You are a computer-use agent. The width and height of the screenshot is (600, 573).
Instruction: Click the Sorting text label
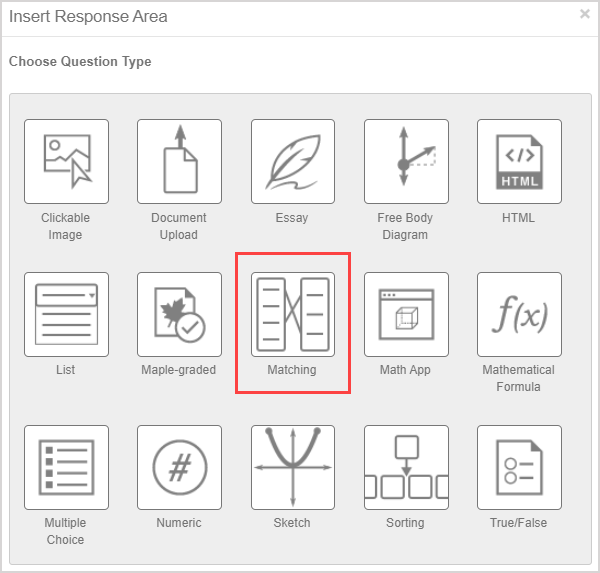[405, 523]
